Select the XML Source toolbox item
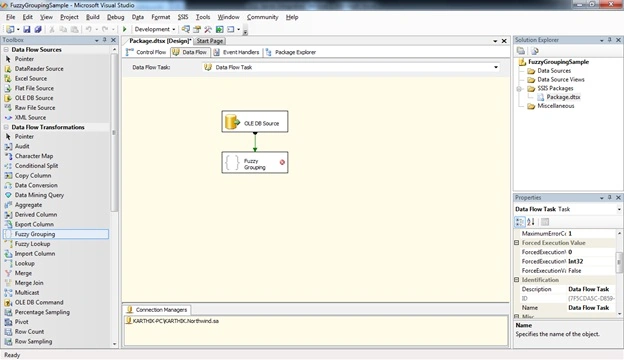 coord(30,117)
